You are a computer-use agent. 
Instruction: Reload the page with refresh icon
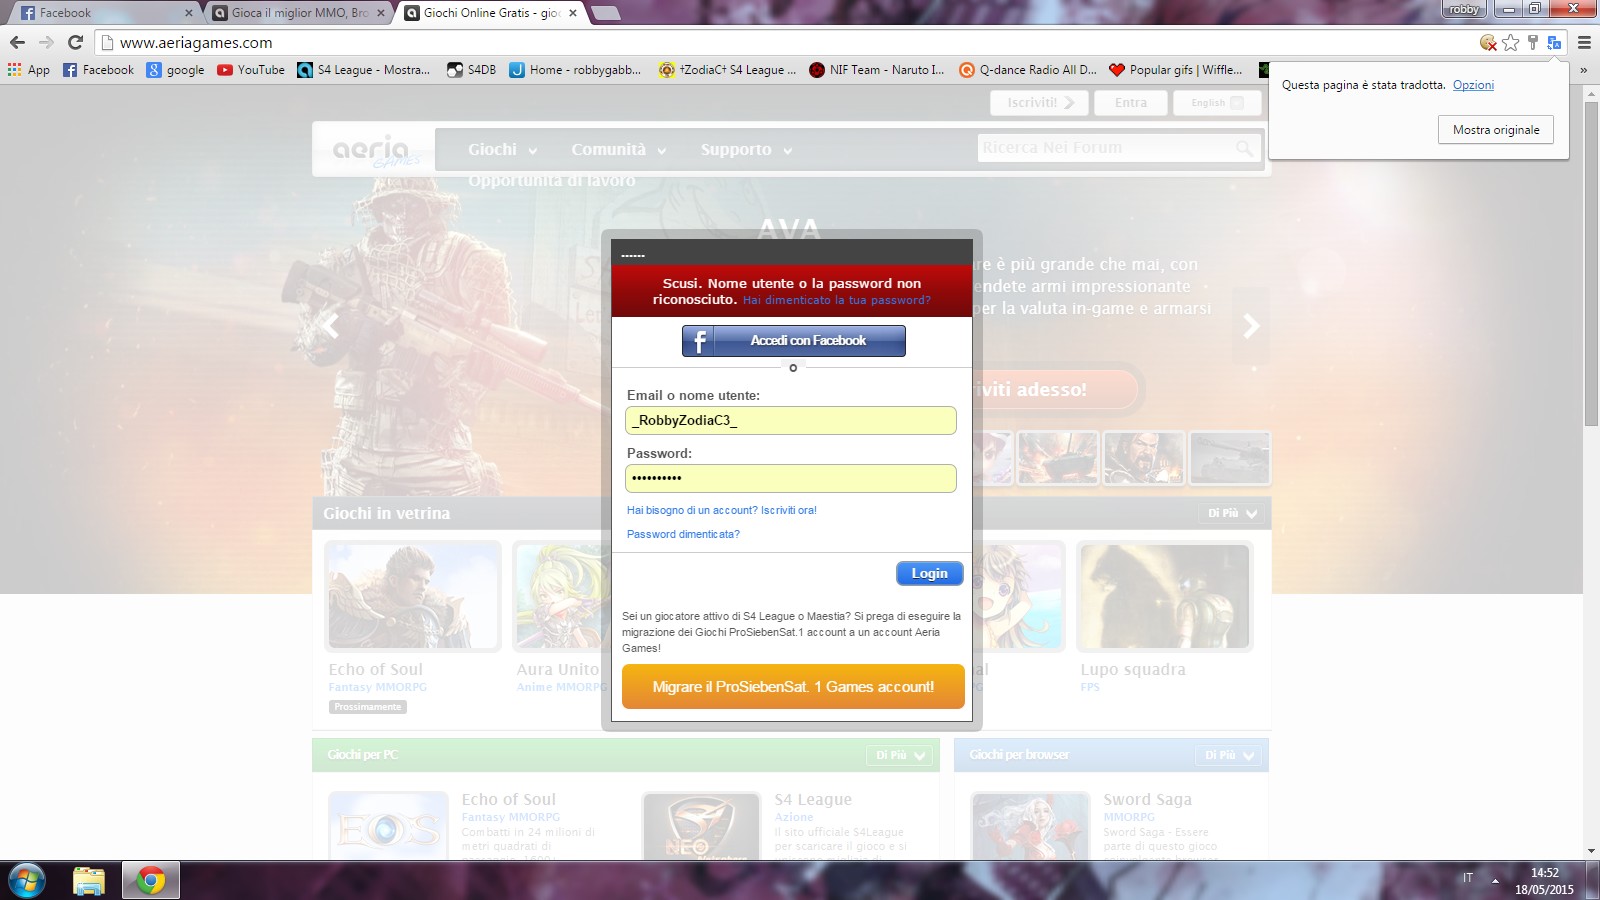(75, 42)
